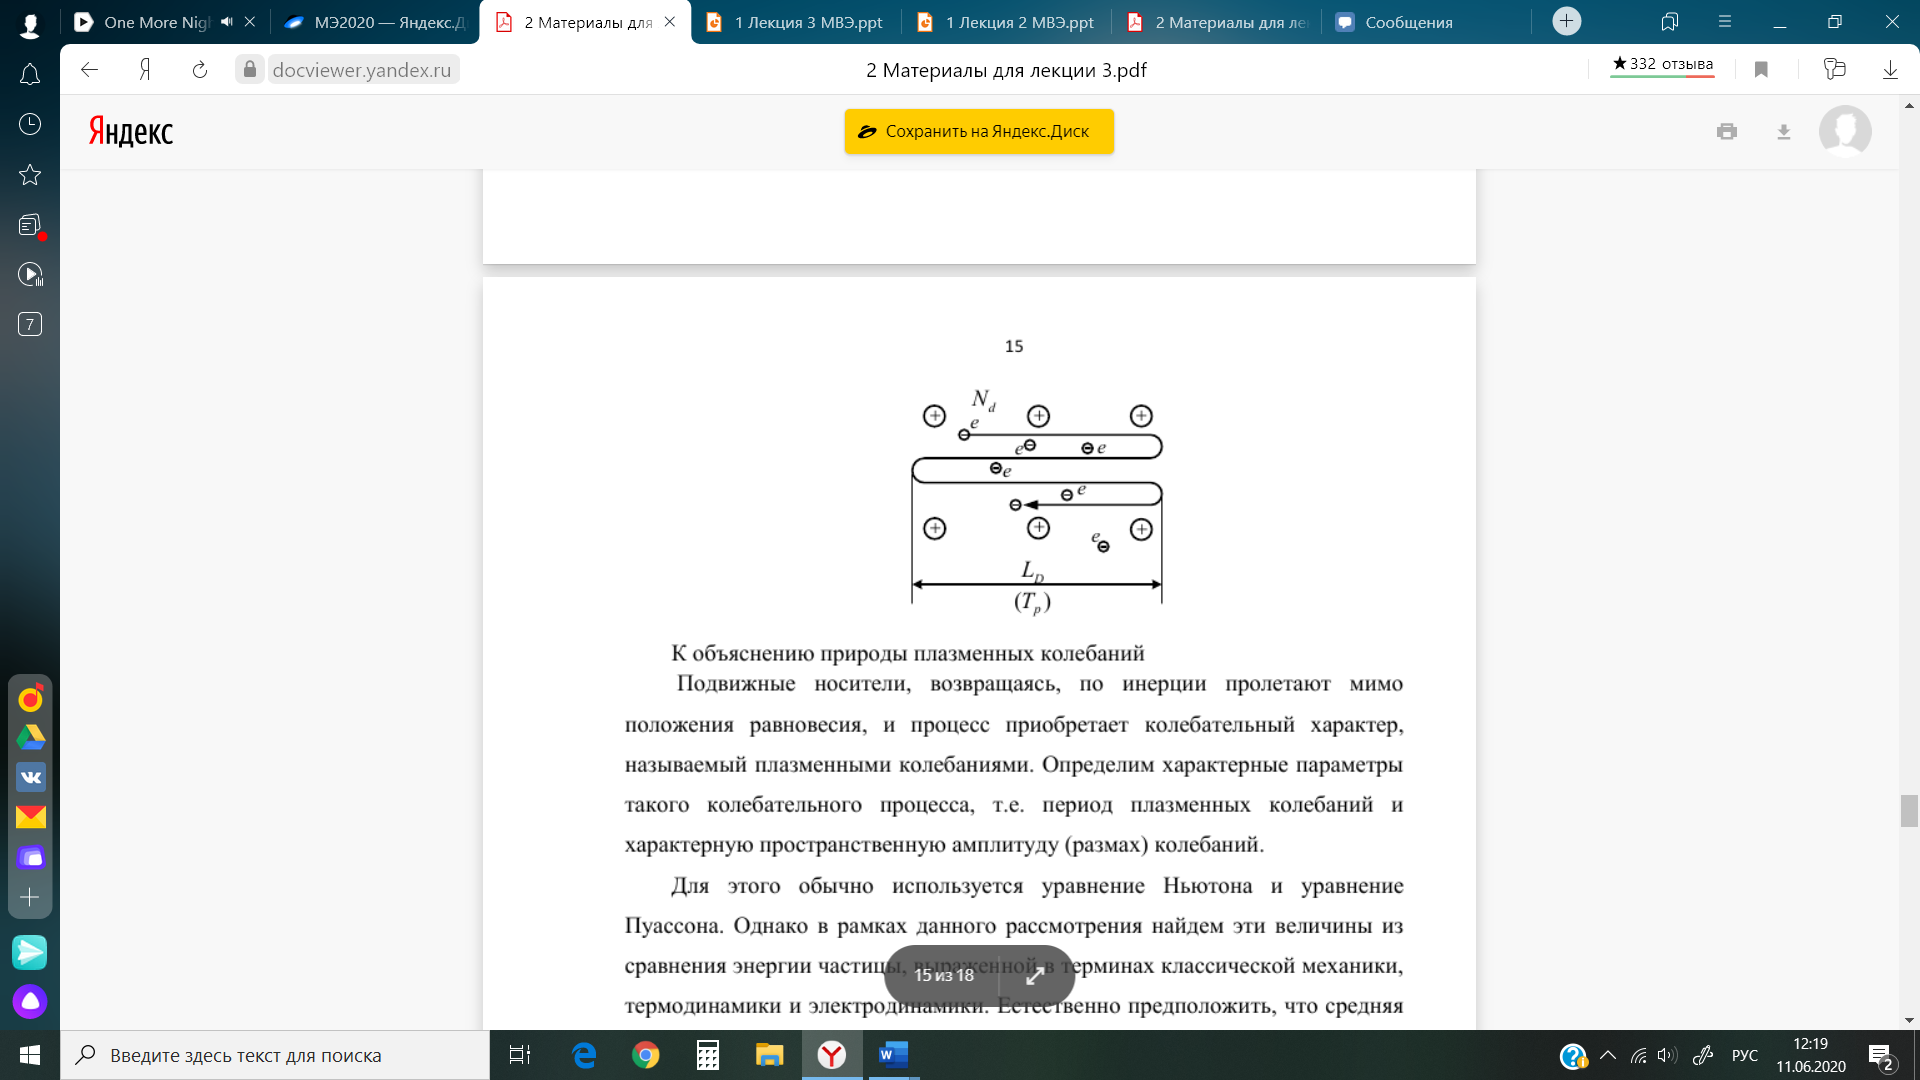Switch to 1 Лекция 3 МВЭ.ppt tab
1920x1080 pixels.
coord(795,22)
